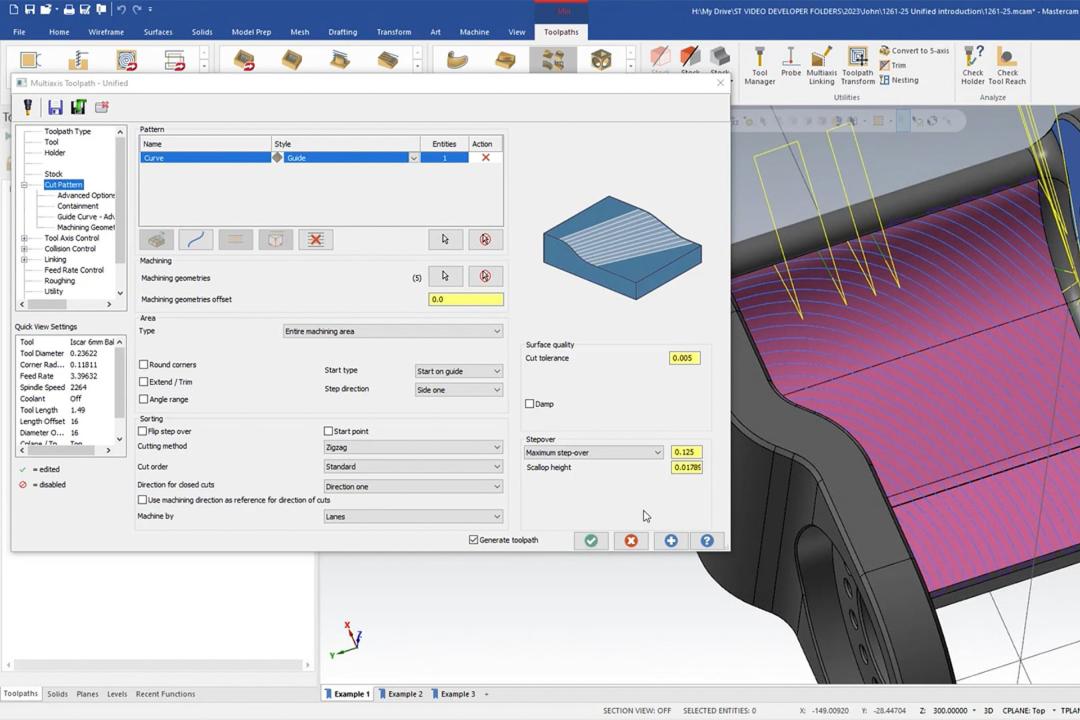Image resolution: width=1080 pixels, height=720 pixels.
Task: Select machining geometries arrow button
Action: coord(445,276)
